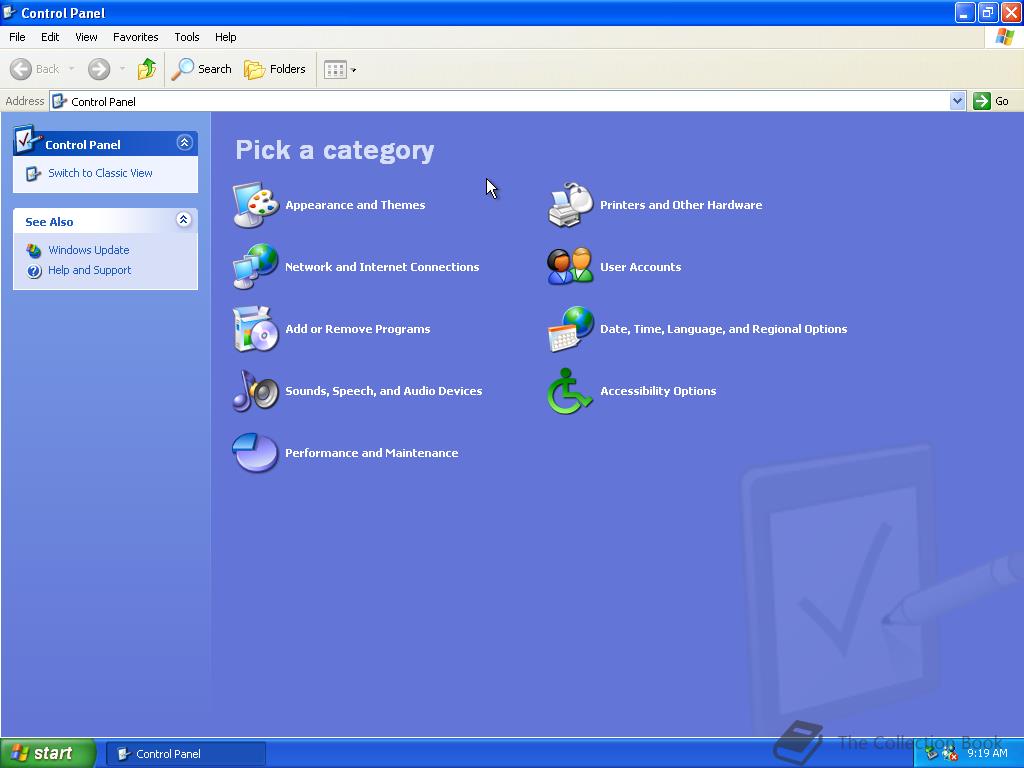Screen dimensions: 1024x768
Task: Click the Windows flag logo in the menu bar corner
Action: [1004, 37]
